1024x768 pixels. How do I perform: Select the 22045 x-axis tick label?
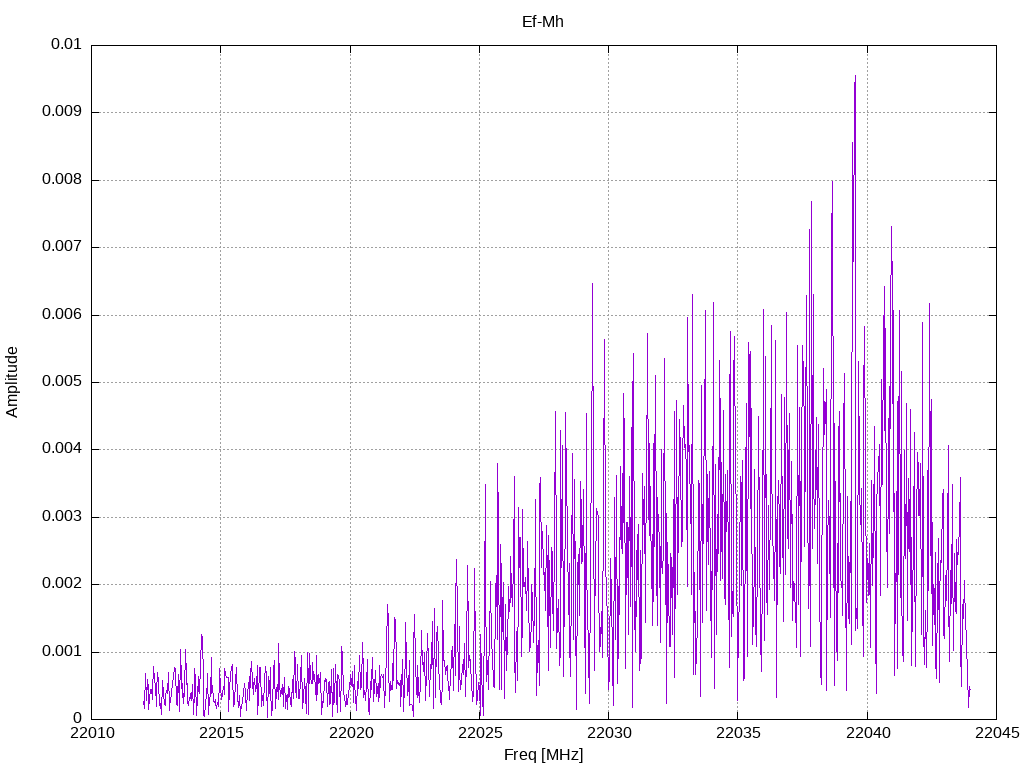(996, 734)
